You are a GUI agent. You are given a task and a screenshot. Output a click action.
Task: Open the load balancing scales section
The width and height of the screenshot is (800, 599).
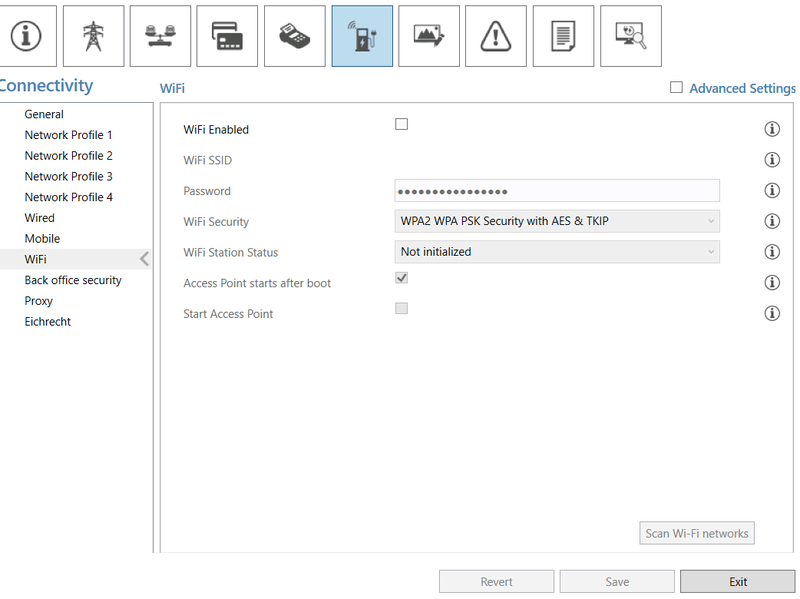[x=160, y=36]
